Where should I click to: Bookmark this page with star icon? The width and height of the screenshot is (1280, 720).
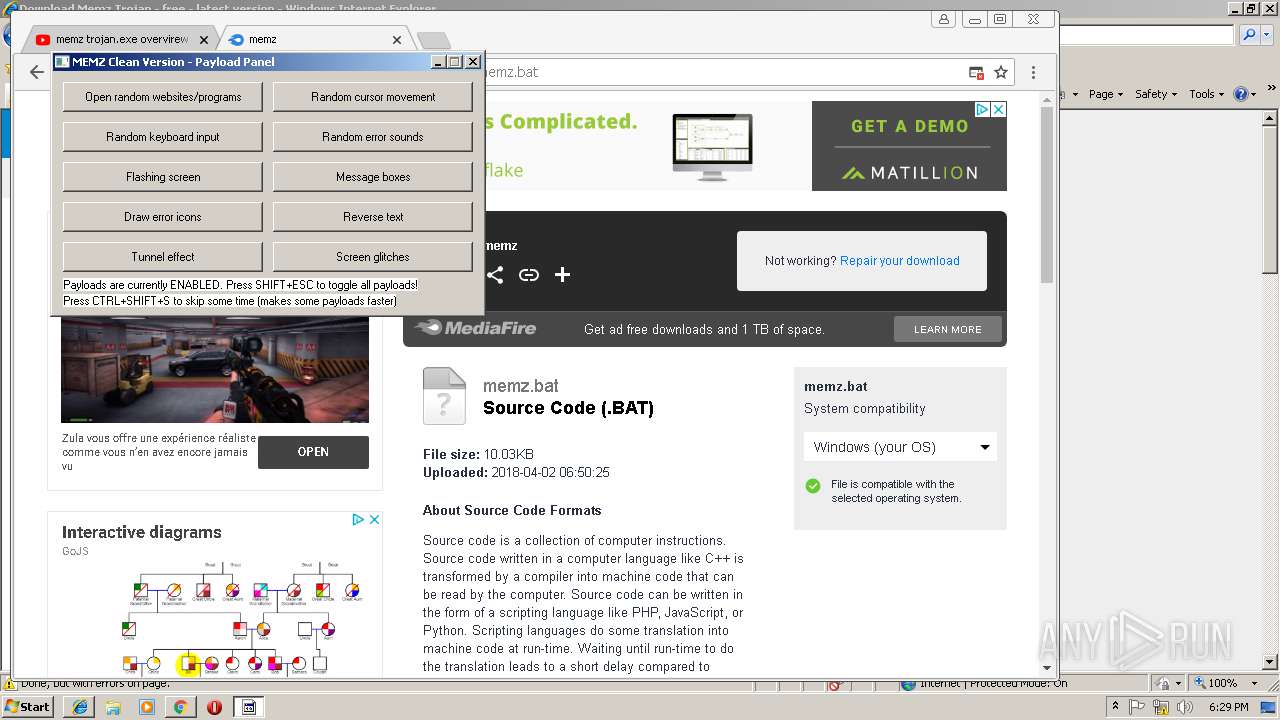(1001, 73)
